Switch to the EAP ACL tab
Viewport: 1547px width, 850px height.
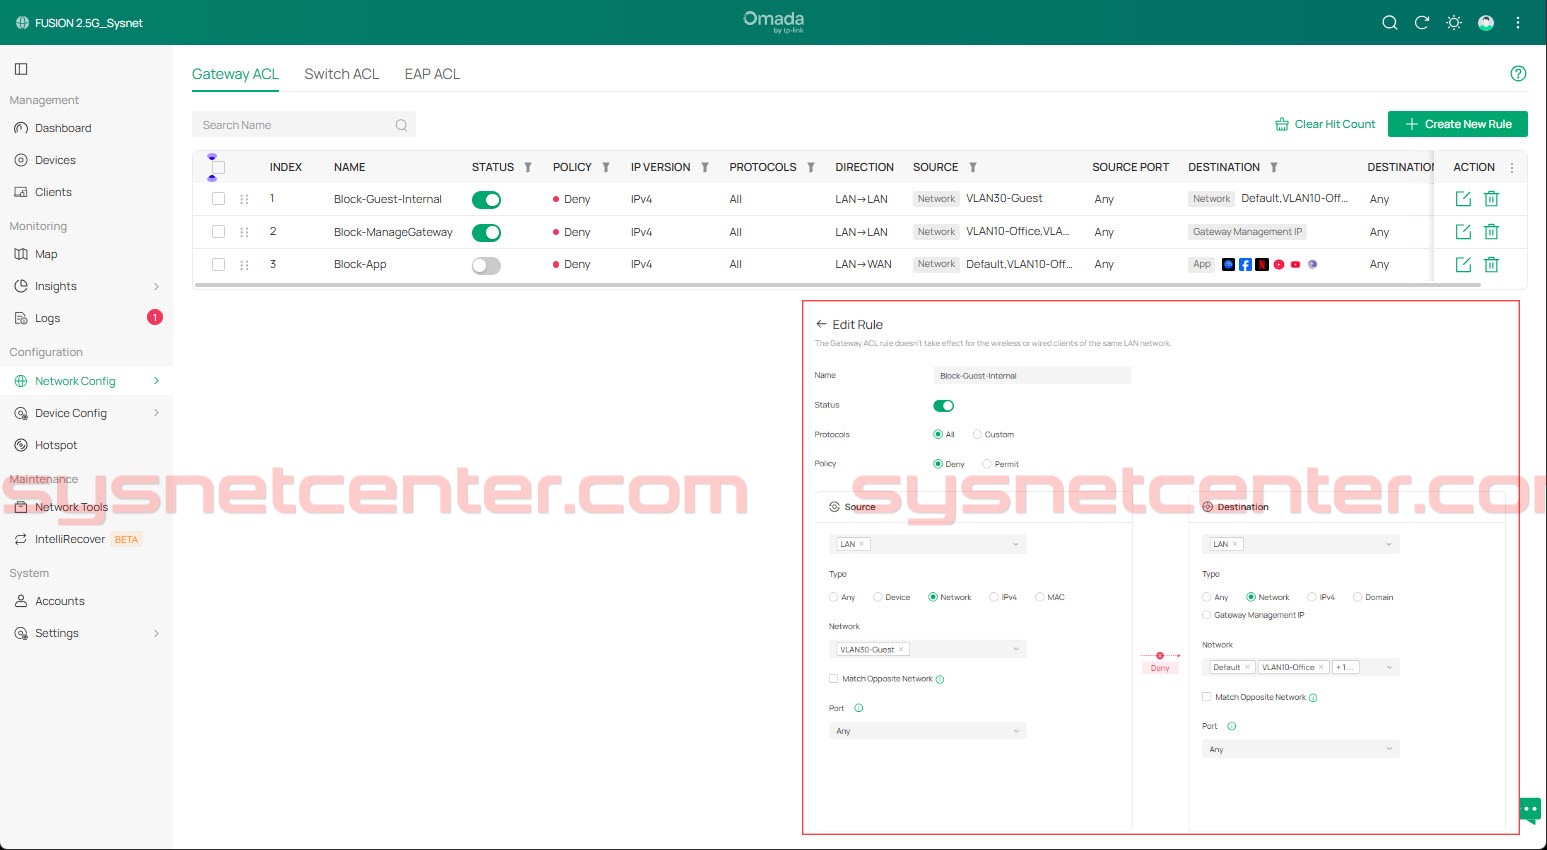432,74
